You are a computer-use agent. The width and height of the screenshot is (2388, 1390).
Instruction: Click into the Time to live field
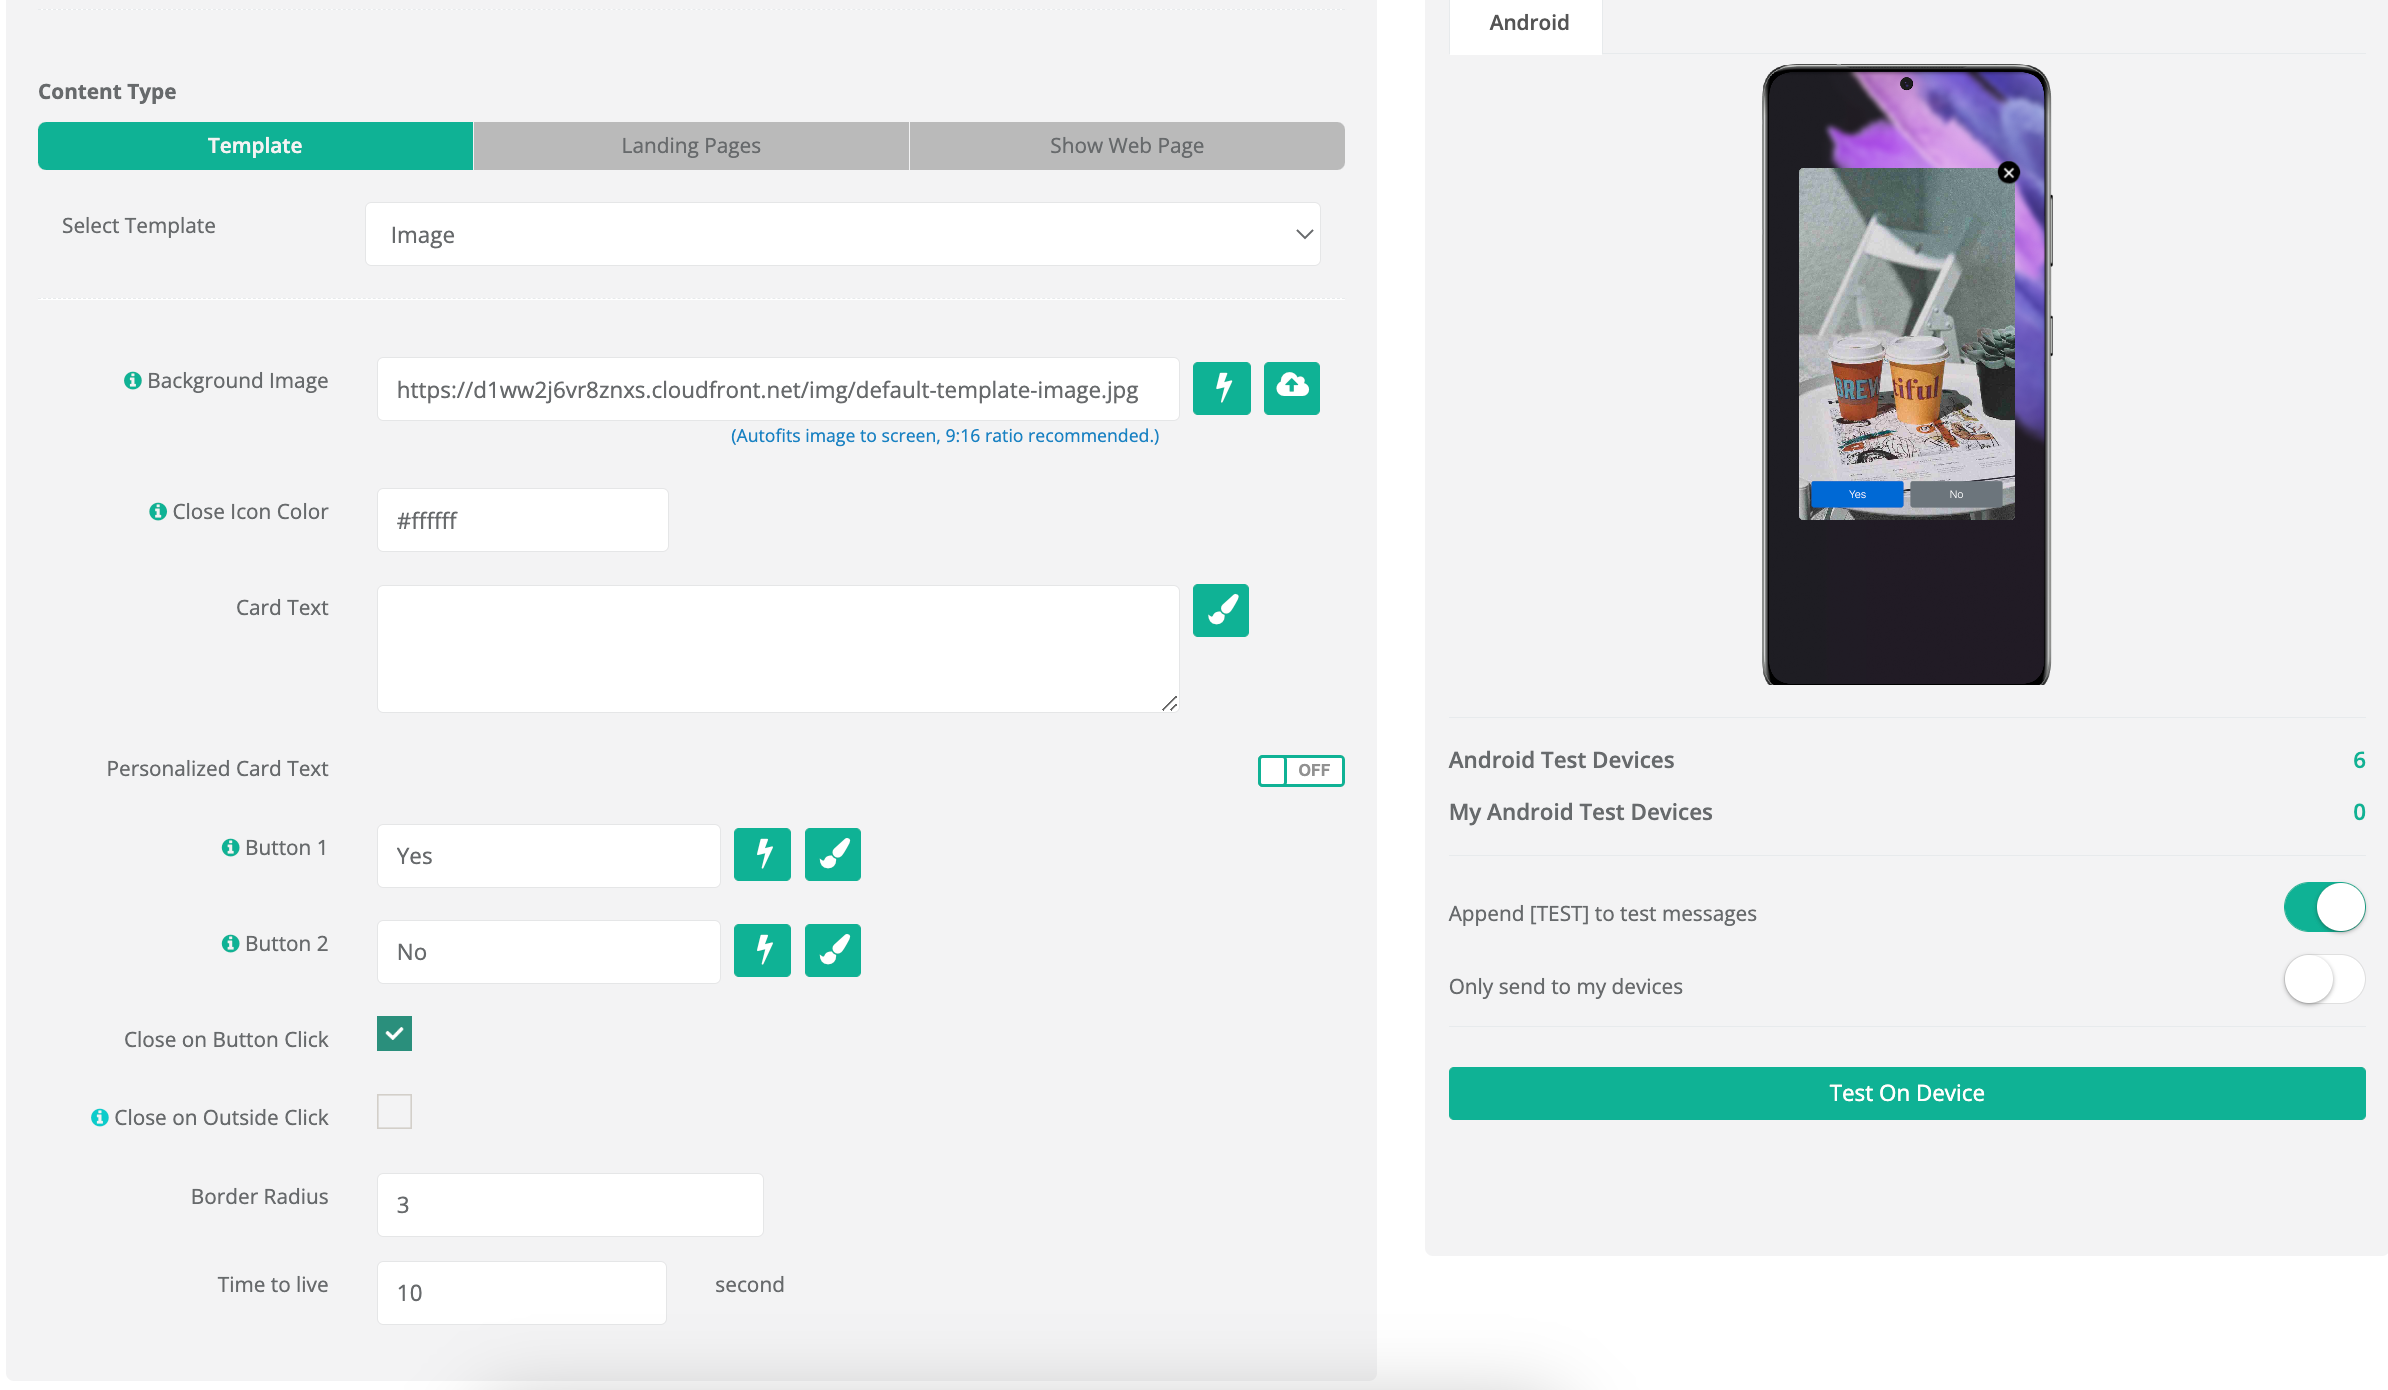tap(521, 1292)
